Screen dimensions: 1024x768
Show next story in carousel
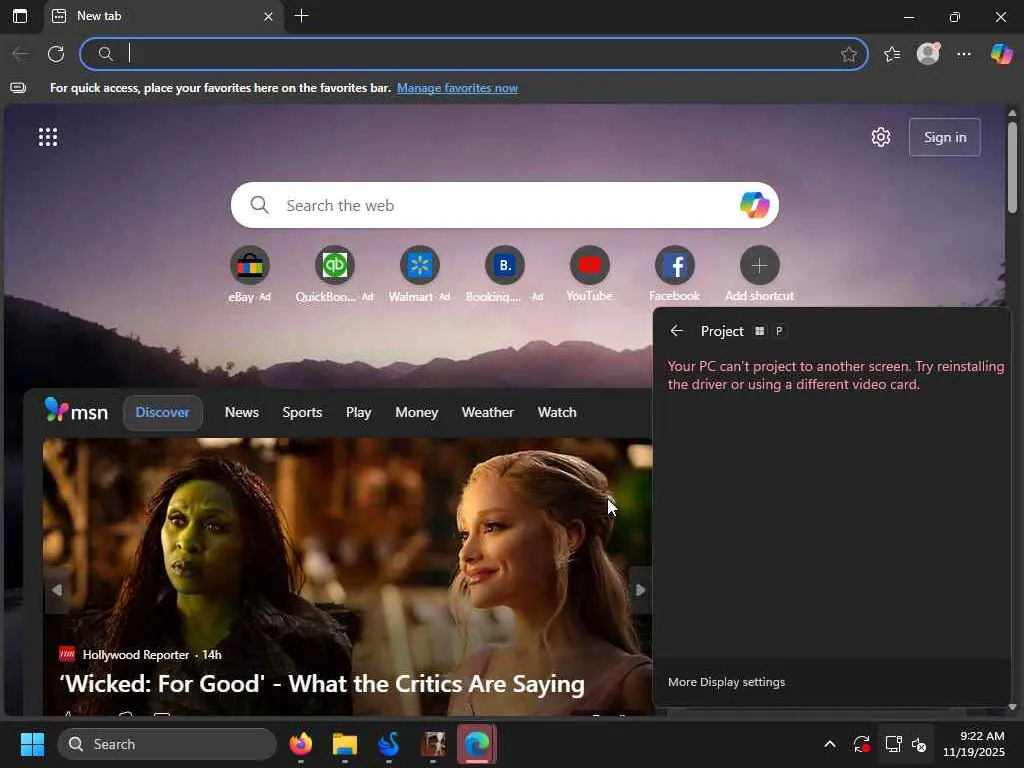640,590
